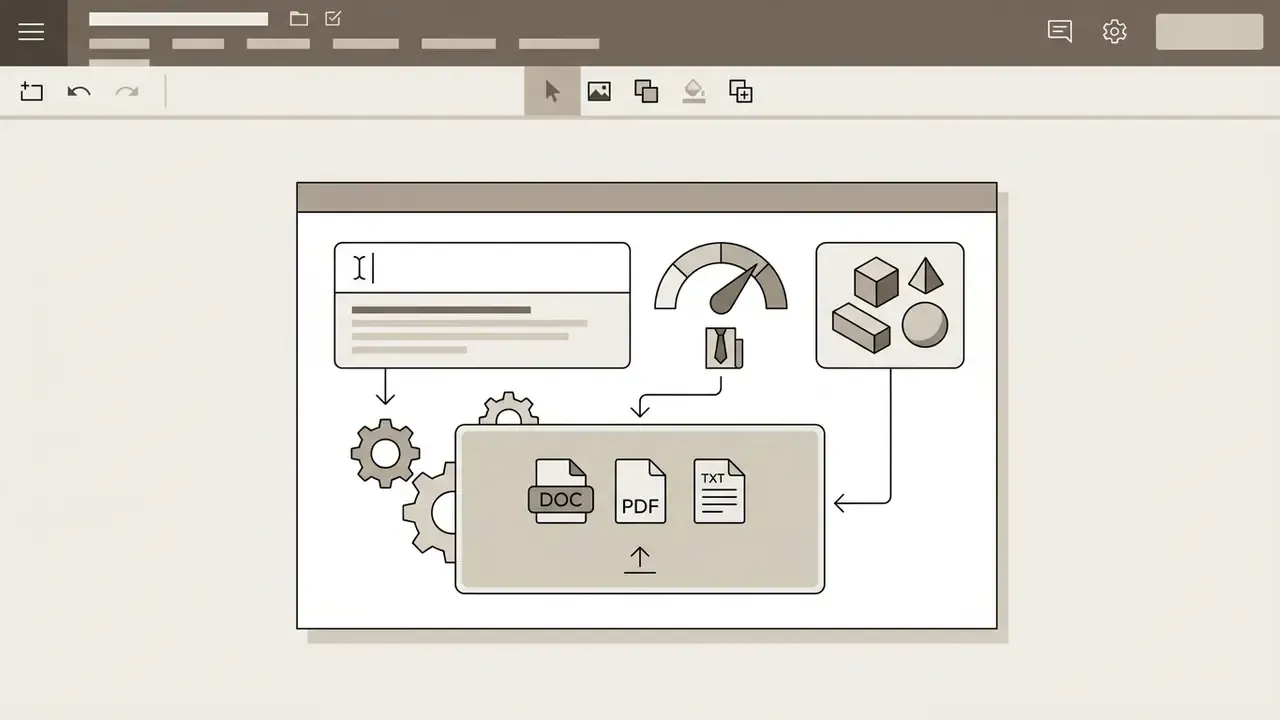The height and width of the screenshot is (720, 1280).
Task: Redo the last undone action
Action: click(x=127, y=92)
